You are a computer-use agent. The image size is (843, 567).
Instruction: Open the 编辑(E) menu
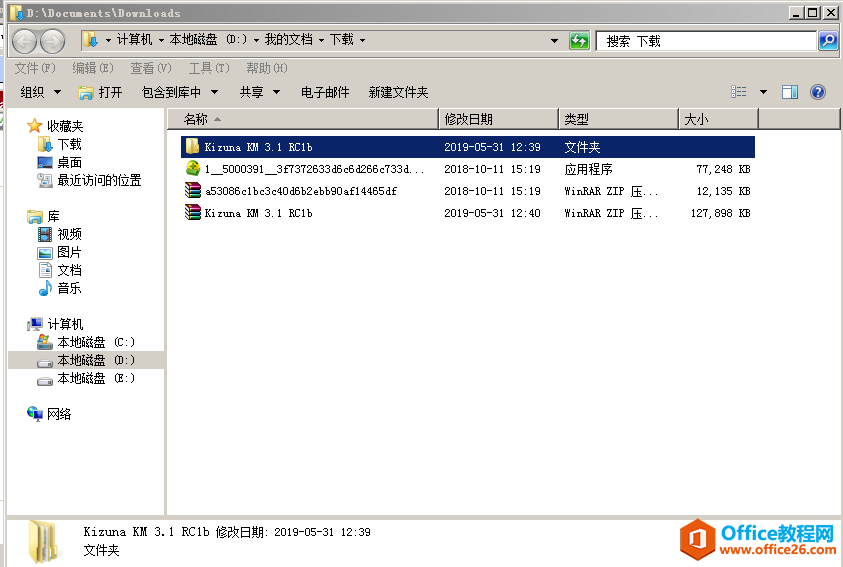coord(93,68)
